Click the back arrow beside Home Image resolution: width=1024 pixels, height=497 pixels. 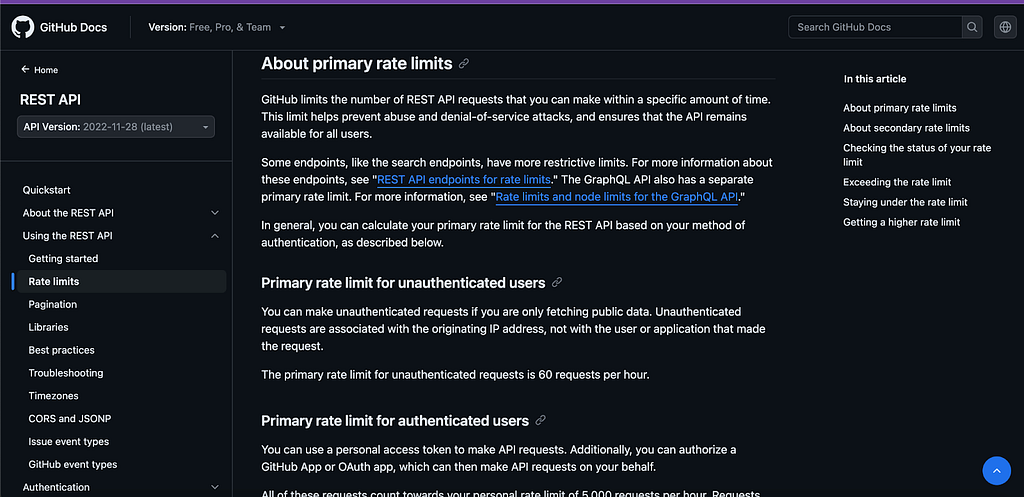(x=25, y=69)
